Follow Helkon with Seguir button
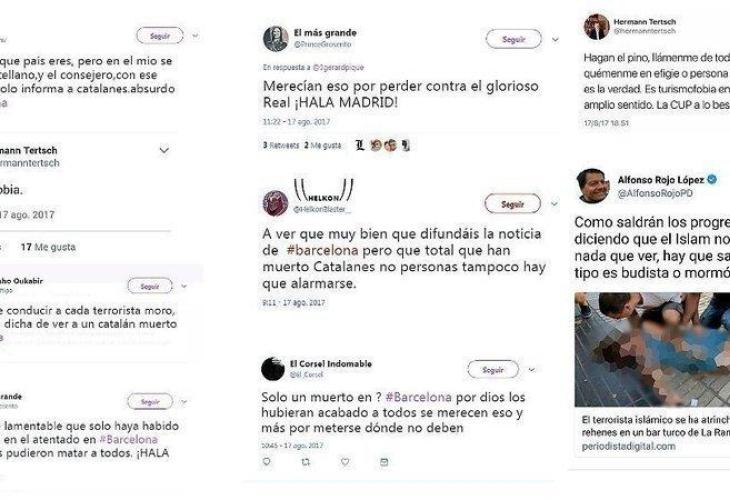The height and width of the screenshot is (500, 730). [x=513, y=203]
